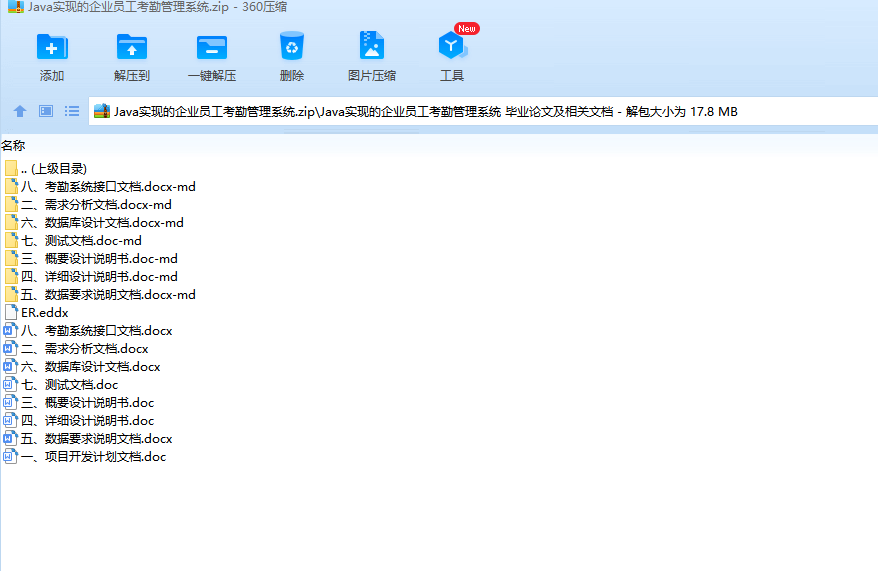Image resolution: width=878 pixels, height=571 pixels.
Task: Select the .. (上级目录) folder row
Action: (46, 169)
